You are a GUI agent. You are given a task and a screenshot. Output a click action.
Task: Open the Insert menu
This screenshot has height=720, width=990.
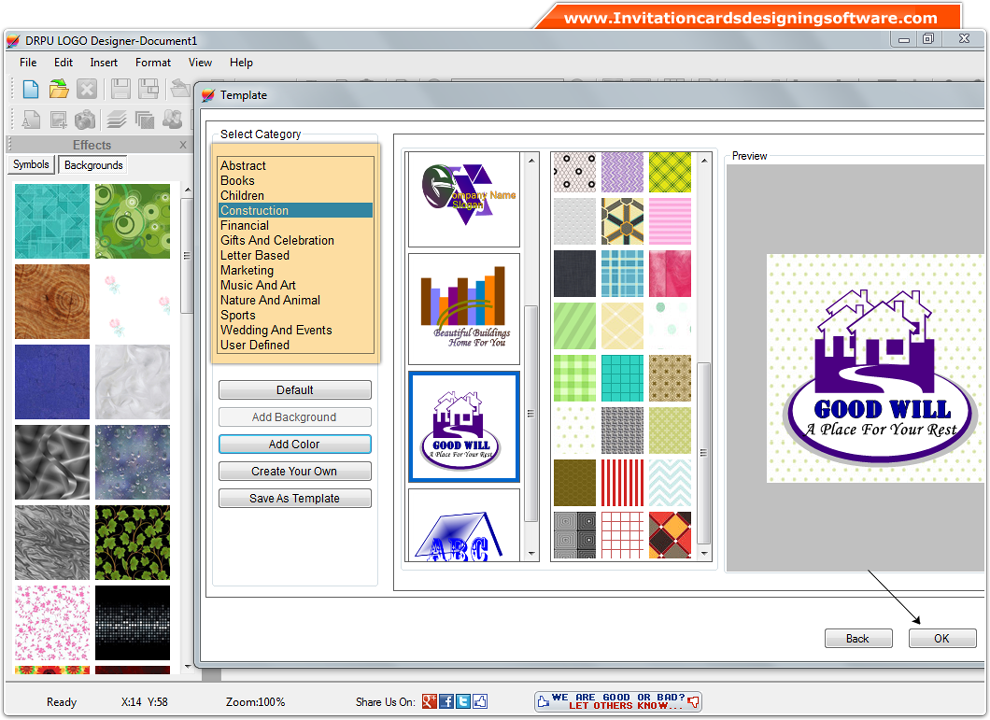104,62
